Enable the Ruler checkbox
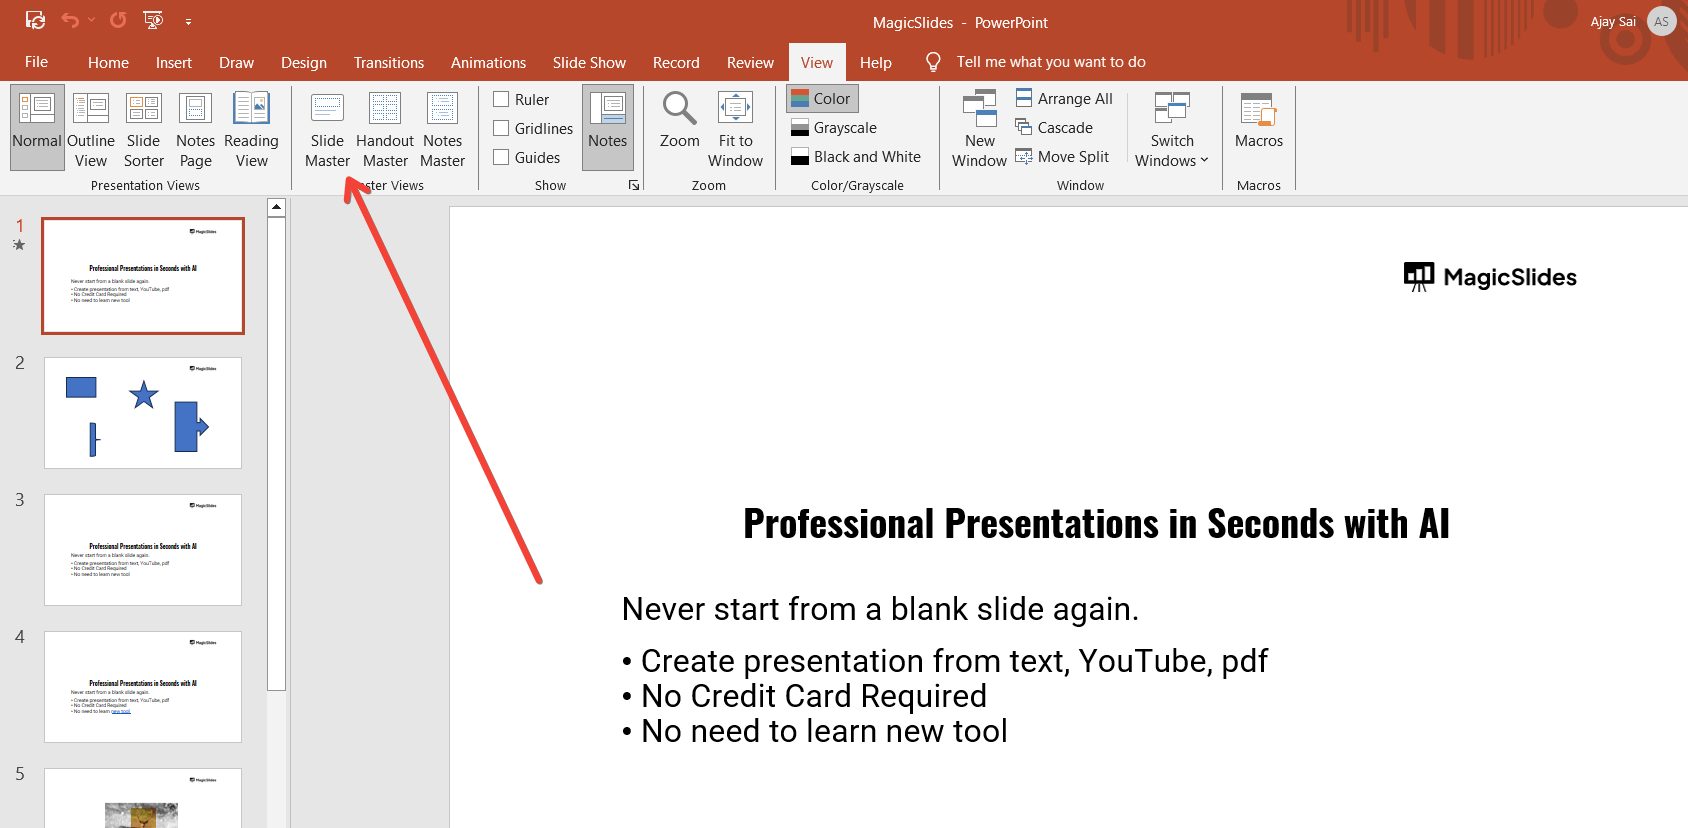Image resolution: width=1688 pixels, height=828 pixels. point(502,99)
